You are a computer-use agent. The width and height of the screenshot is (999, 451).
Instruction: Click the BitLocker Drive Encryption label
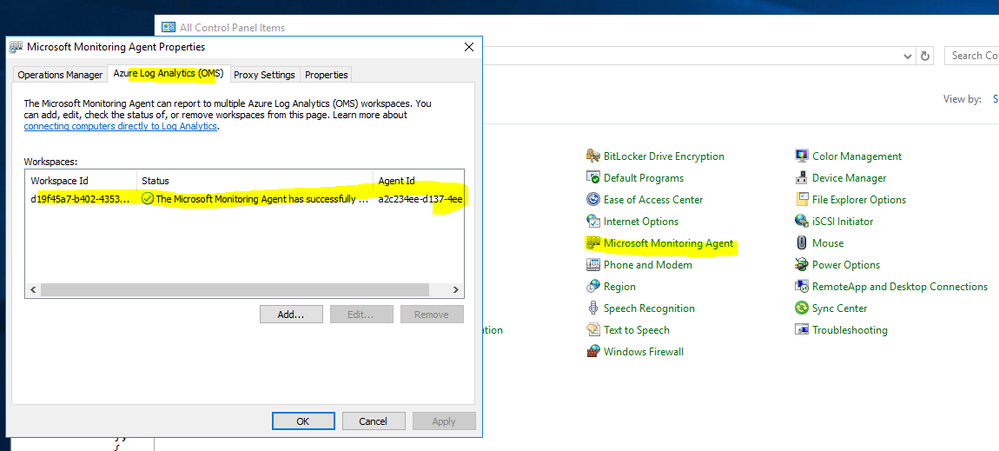tap(664, 156)
